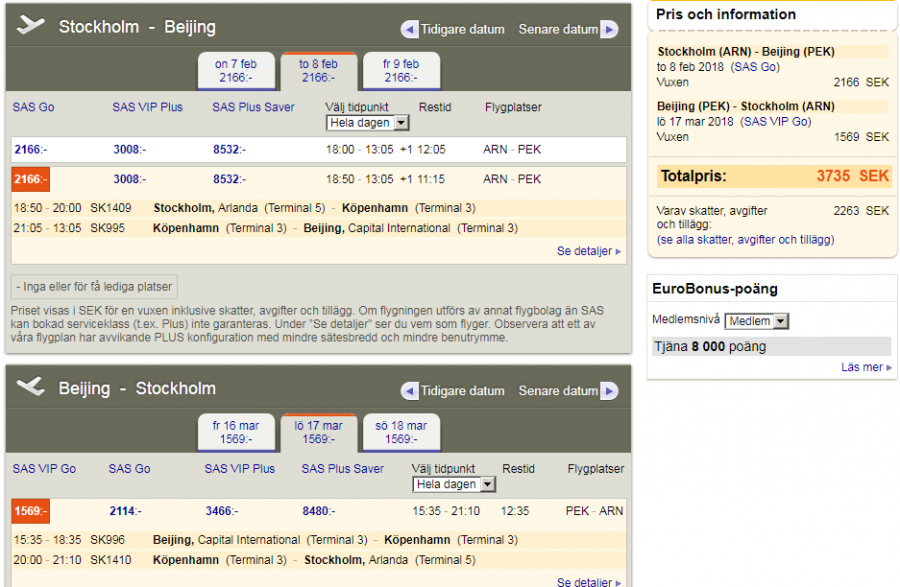Click the return SAS VIP Go column header
The width and height of the screenshot is (900, 587).
(44, 469)
